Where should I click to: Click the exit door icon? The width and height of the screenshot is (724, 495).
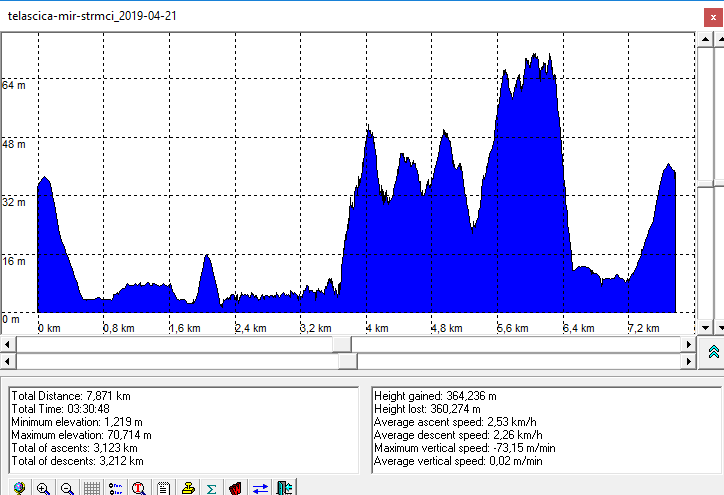point(284,488)
